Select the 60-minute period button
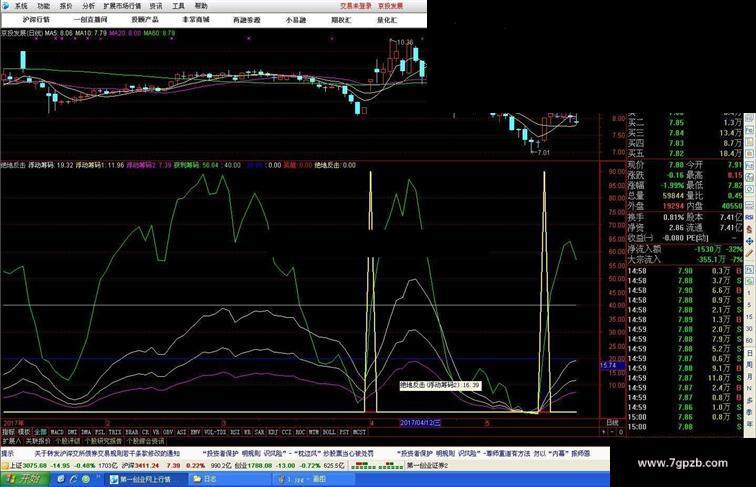Image resolution: width=756 pixels, height=487 pixels. [x=749, y=342]
